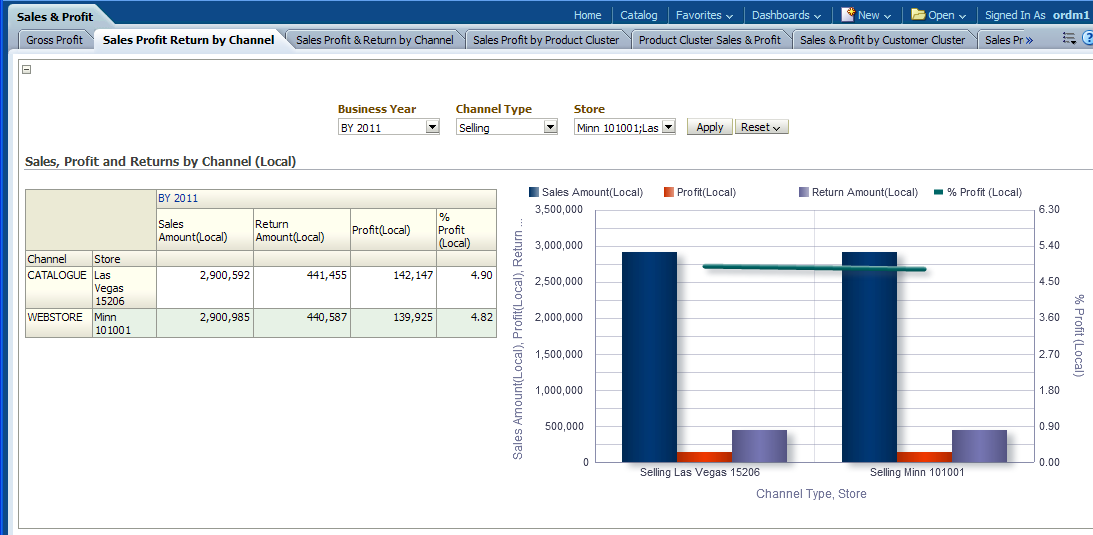Click the WEBSTORE channel cell
Image resolution: width=1093 pixels, height=535 pixels.
tap(59, 323)
